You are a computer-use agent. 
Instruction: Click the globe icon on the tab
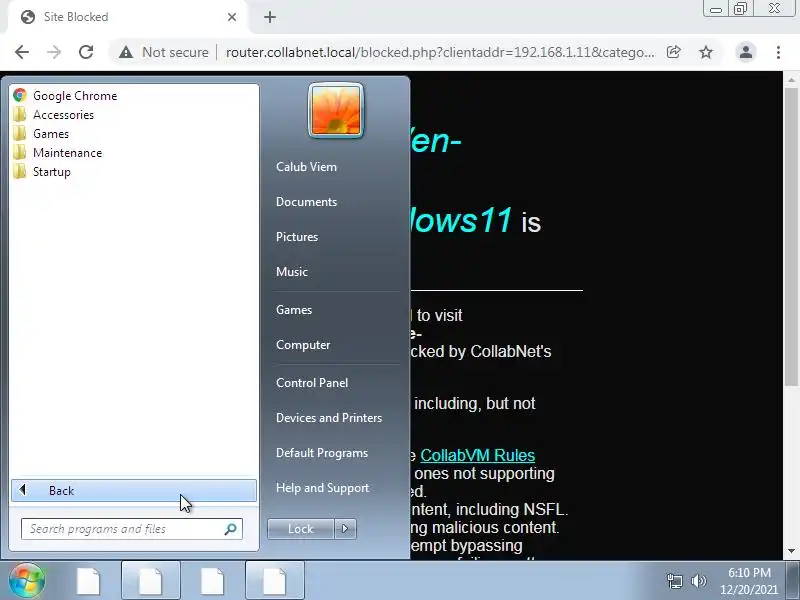(x=28, y=17)
